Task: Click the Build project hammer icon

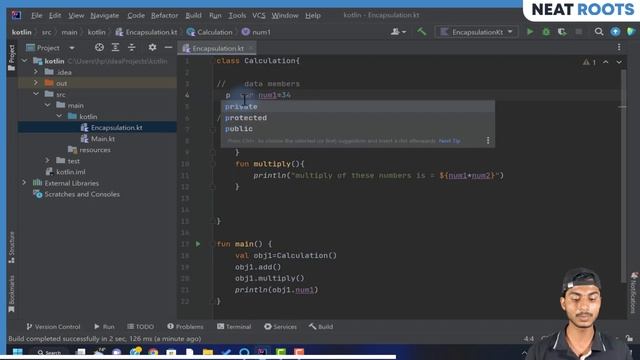Action: 422,31
